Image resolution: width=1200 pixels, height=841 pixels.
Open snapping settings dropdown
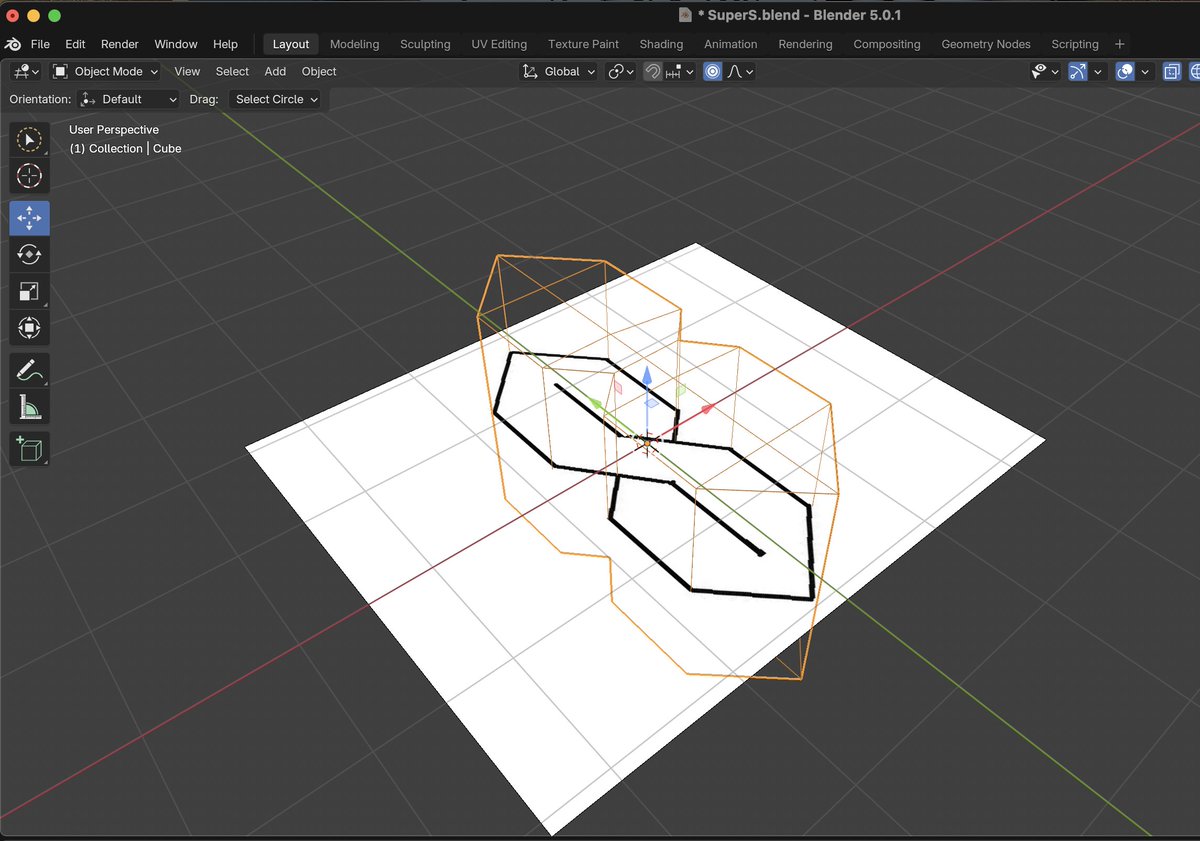[x=680, y=71]
